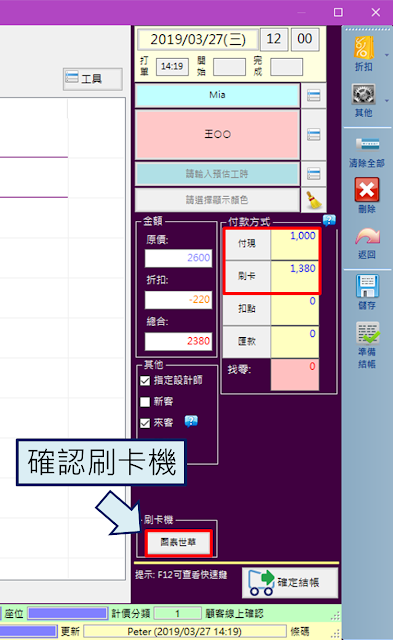Click the hour field showing 12
Viewport: 393px width, 640px height.
[274, 39]
